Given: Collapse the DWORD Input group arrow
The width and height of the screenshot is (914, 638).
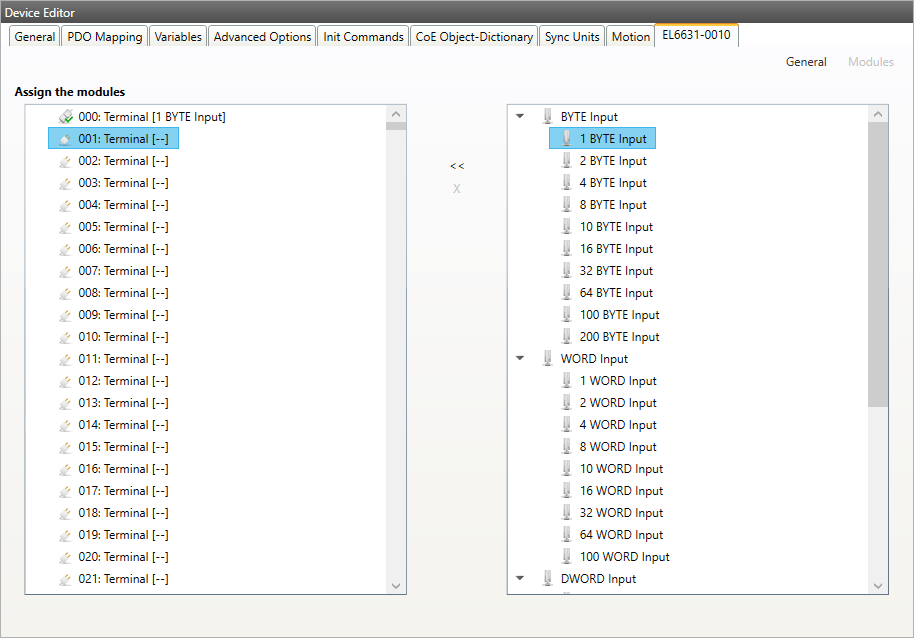Looking at the screenshot, I should point(520,579).
